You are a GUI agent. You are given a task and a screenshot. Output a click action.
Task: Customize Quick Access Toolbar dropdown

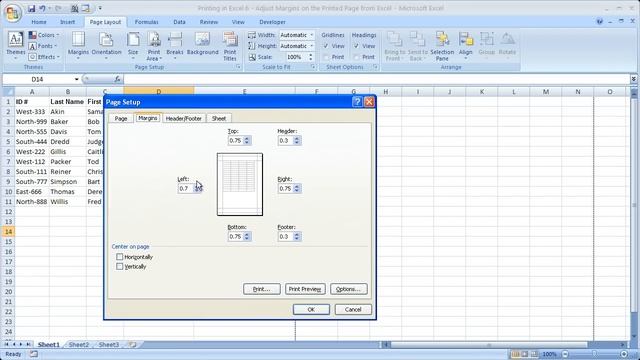(100, 8)
